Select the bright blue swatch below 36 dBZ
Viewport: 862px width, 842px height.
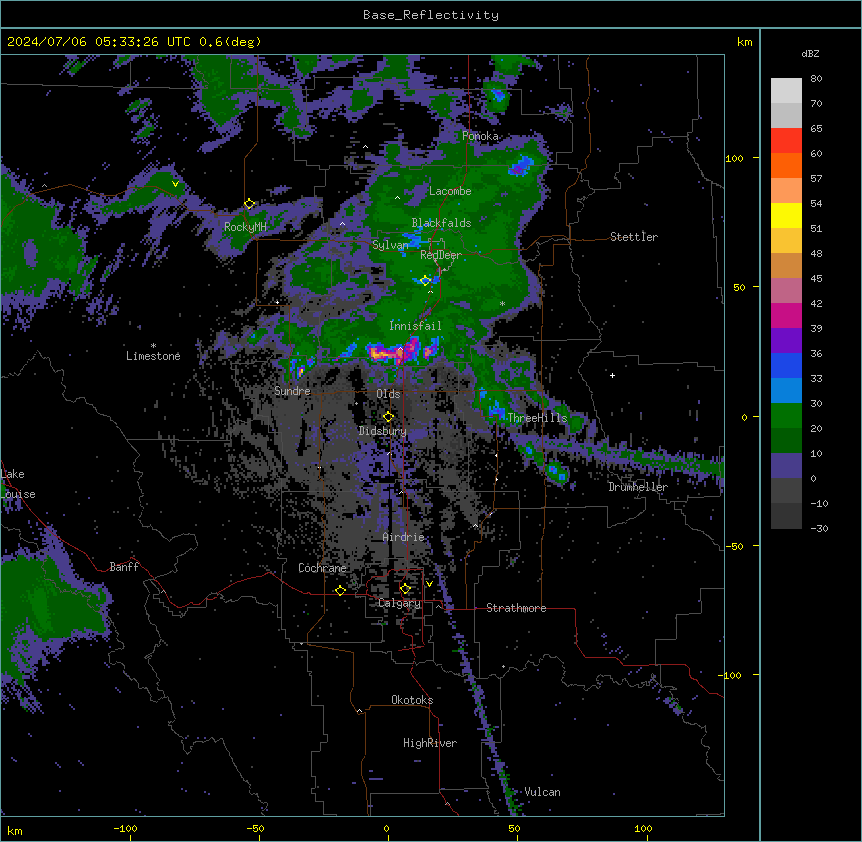coord(786,365)
